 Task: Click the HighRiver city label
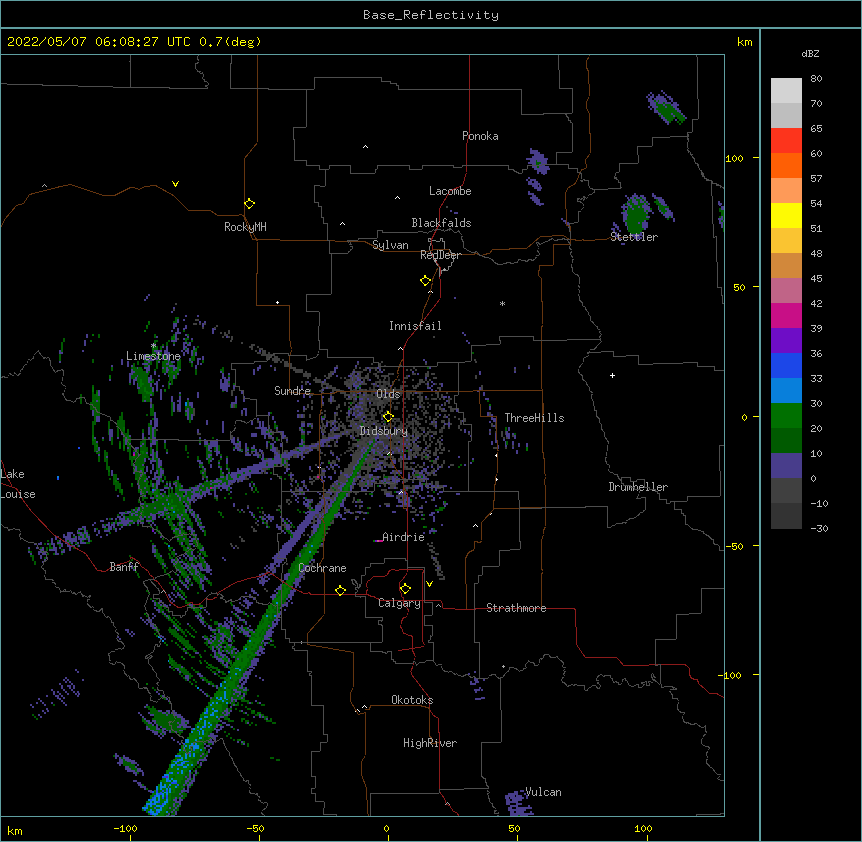tap(430, 743)
